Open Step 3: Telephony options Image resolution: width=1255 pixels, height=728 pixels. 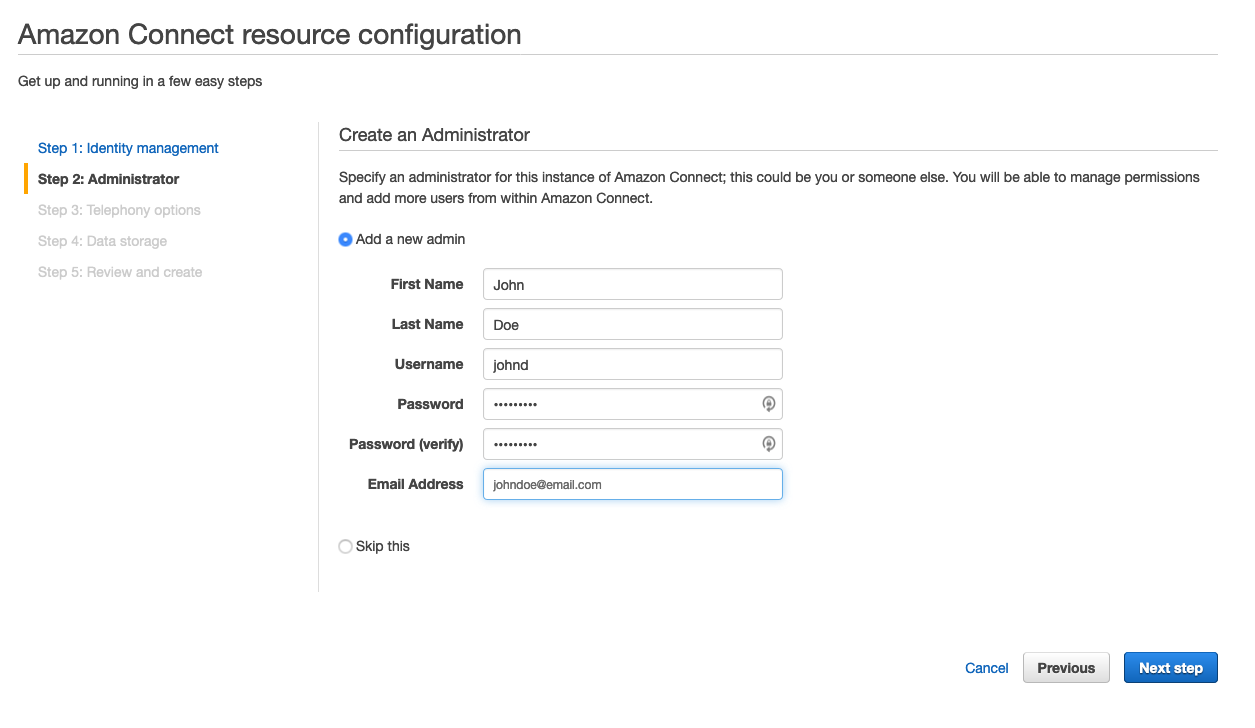[x=119, y=210]
